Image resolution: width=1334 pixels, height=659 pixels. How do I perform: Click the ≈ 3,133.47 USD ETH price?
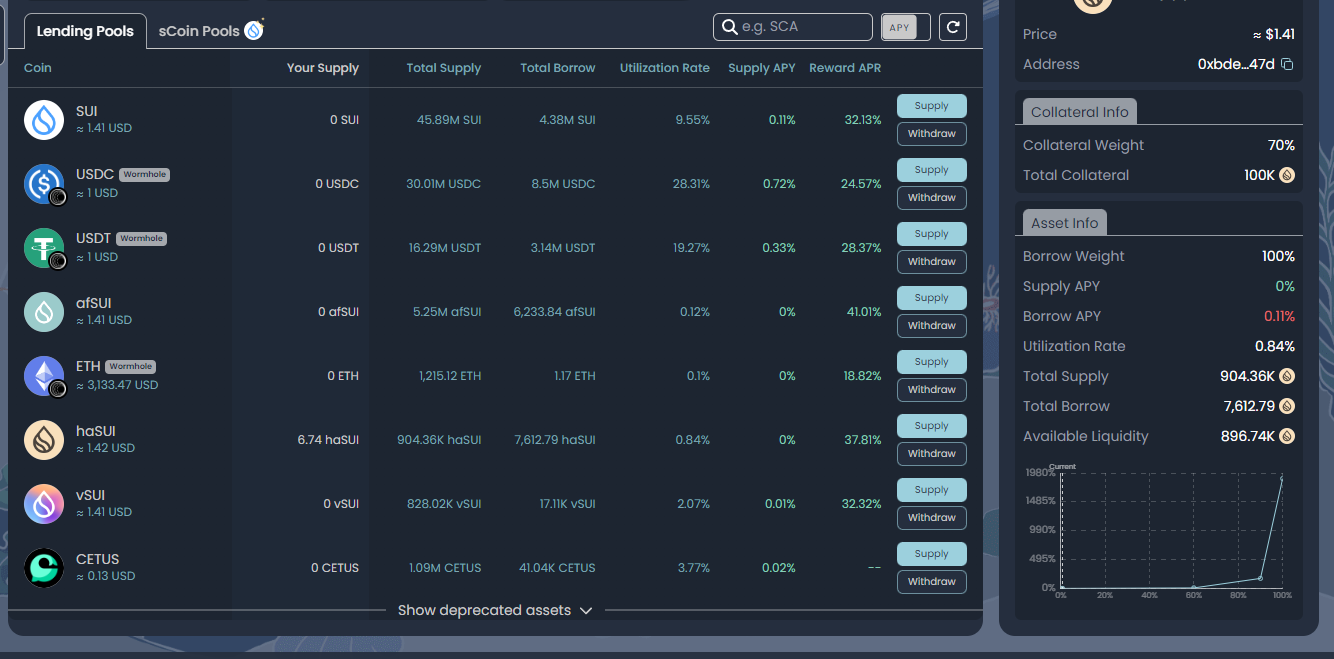117,385
